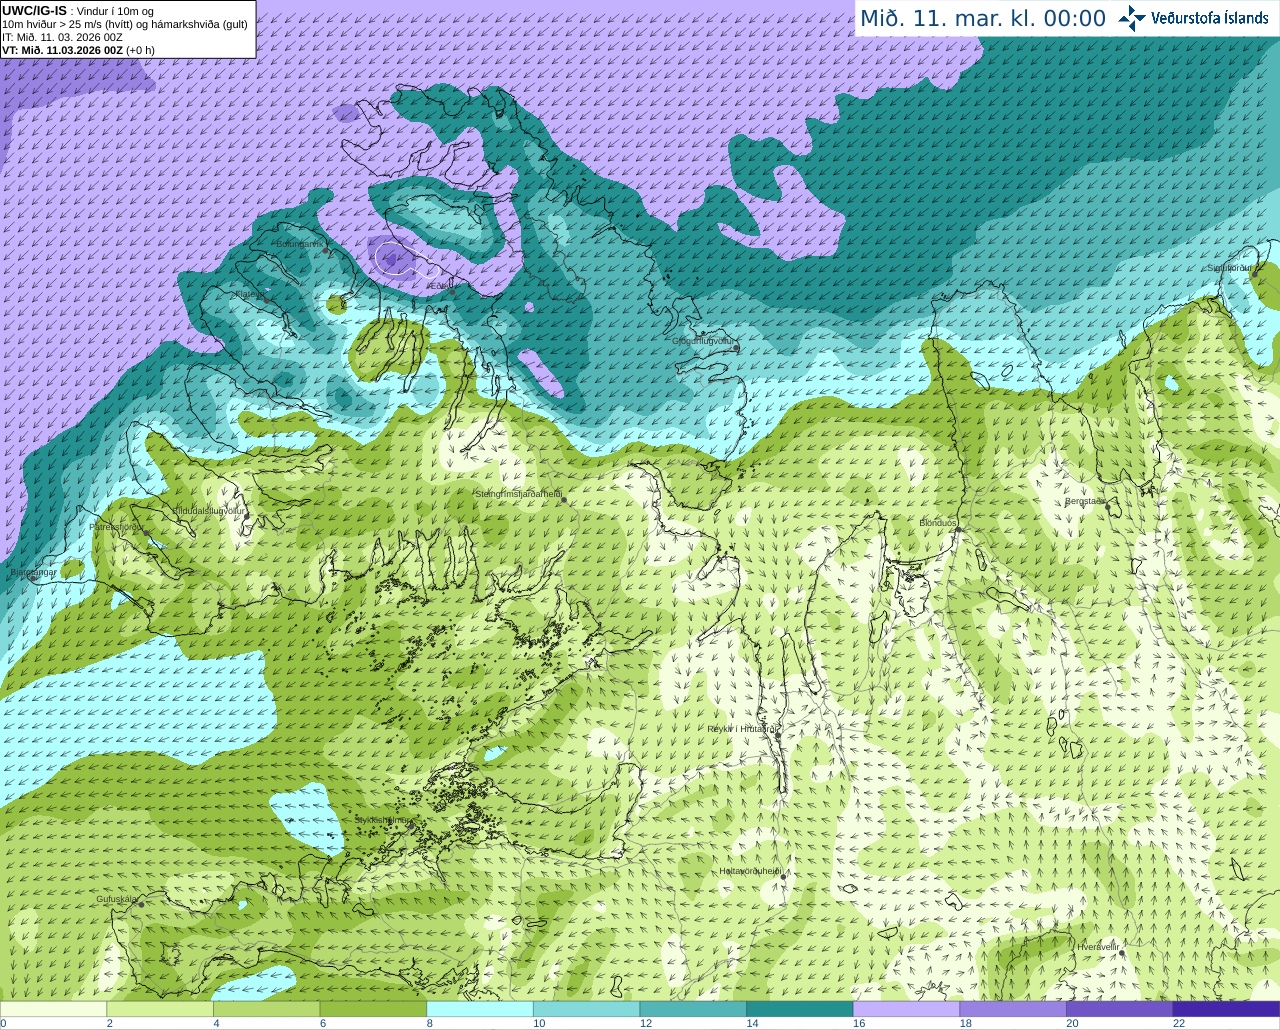This screenshot has width=1280, height=1030.
Task: Click the 'Reykir í Hrútafirði' place label
Action: click(742, 729)
